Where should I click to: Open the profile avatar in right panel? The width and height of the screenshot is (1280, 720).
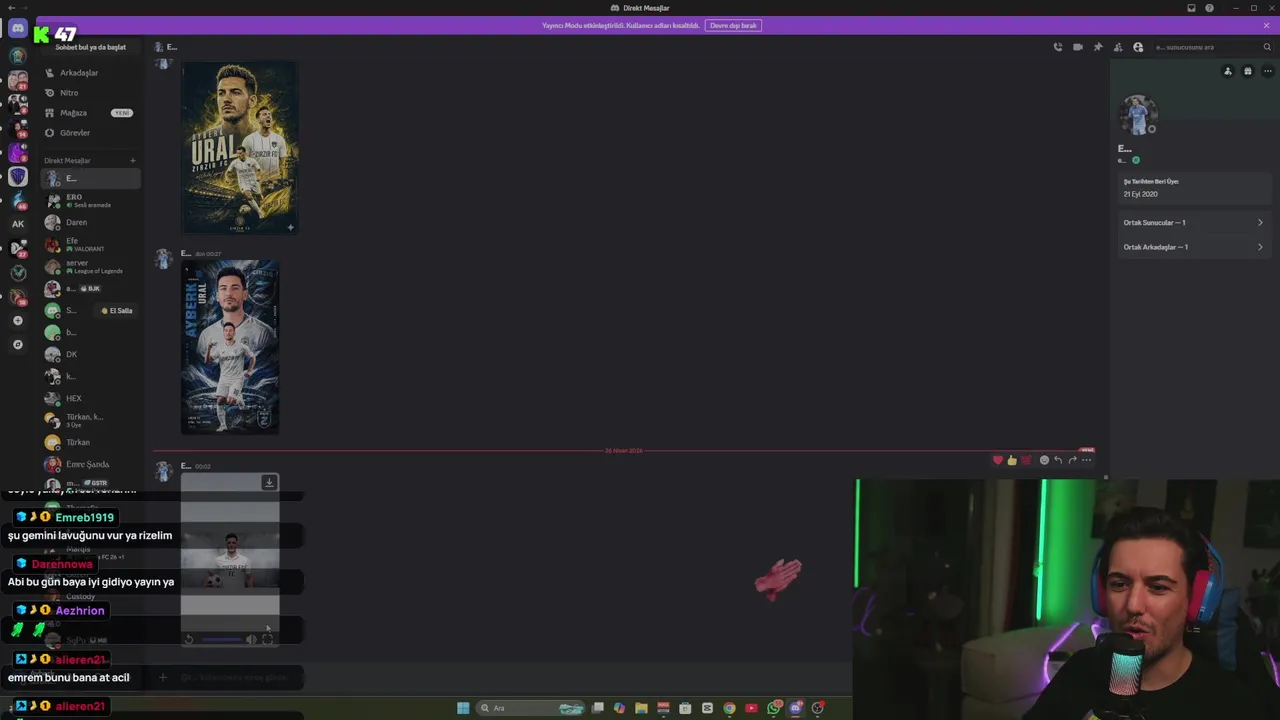tap(1137, 115)
